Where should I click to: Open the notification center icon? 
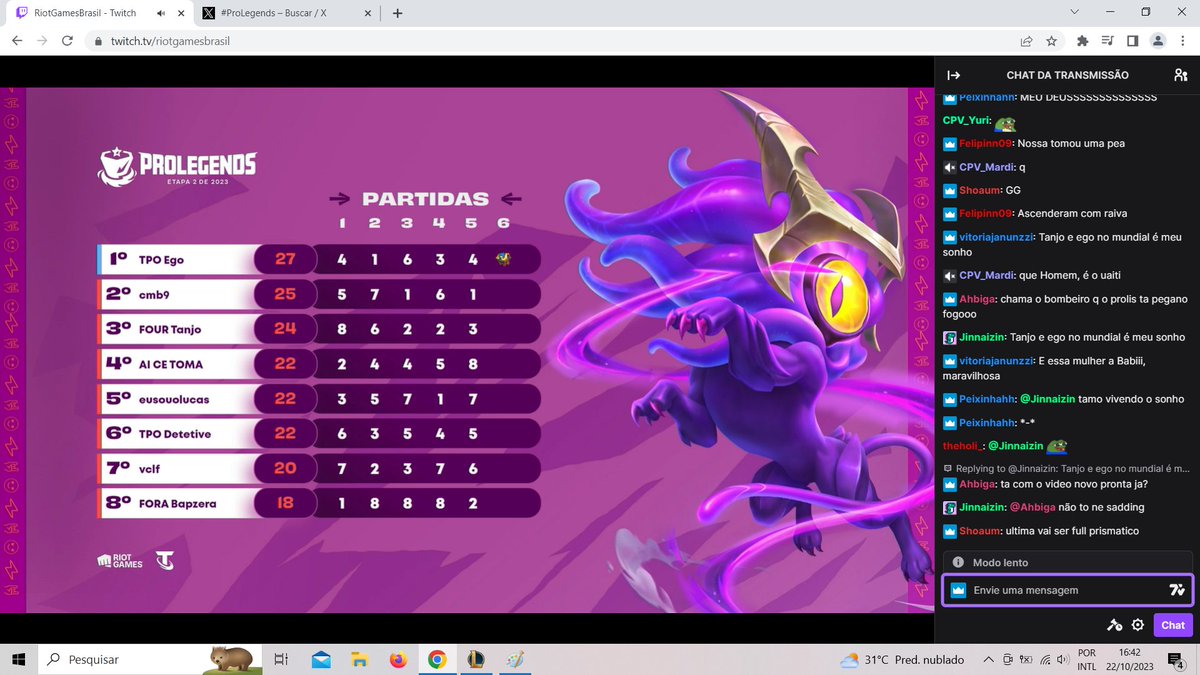1178,659
